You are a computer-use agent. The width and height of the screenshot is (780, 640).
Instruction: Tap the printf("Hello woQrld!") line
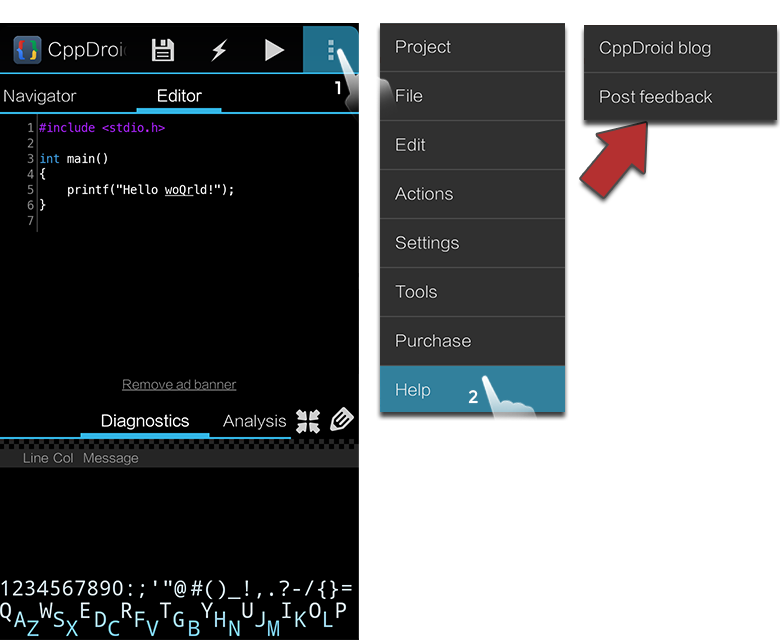click(150, 189)
